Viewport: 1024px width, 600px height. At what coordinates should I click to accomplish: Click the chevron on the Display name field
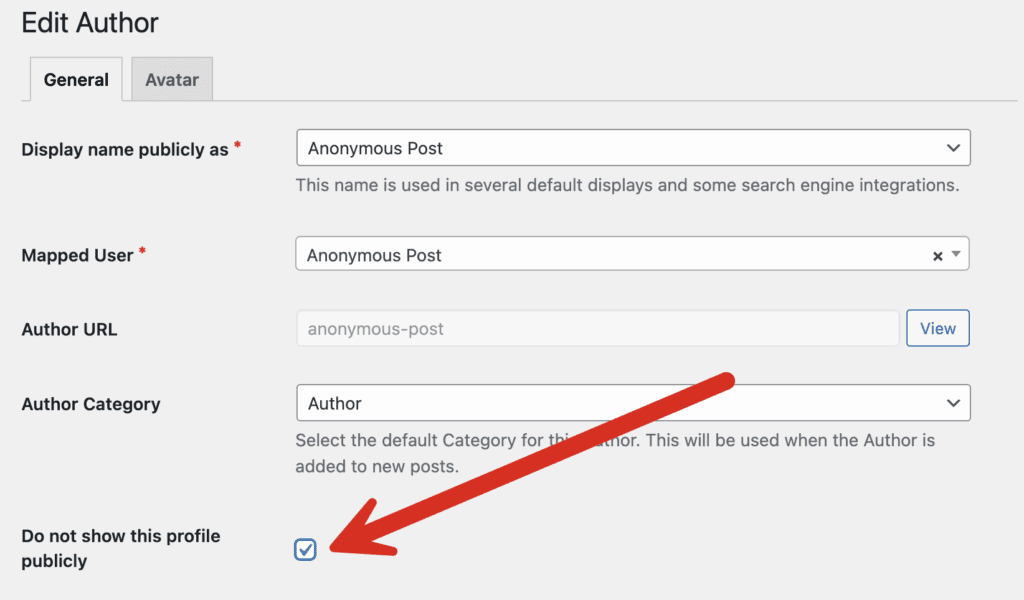tap(952, 148)
